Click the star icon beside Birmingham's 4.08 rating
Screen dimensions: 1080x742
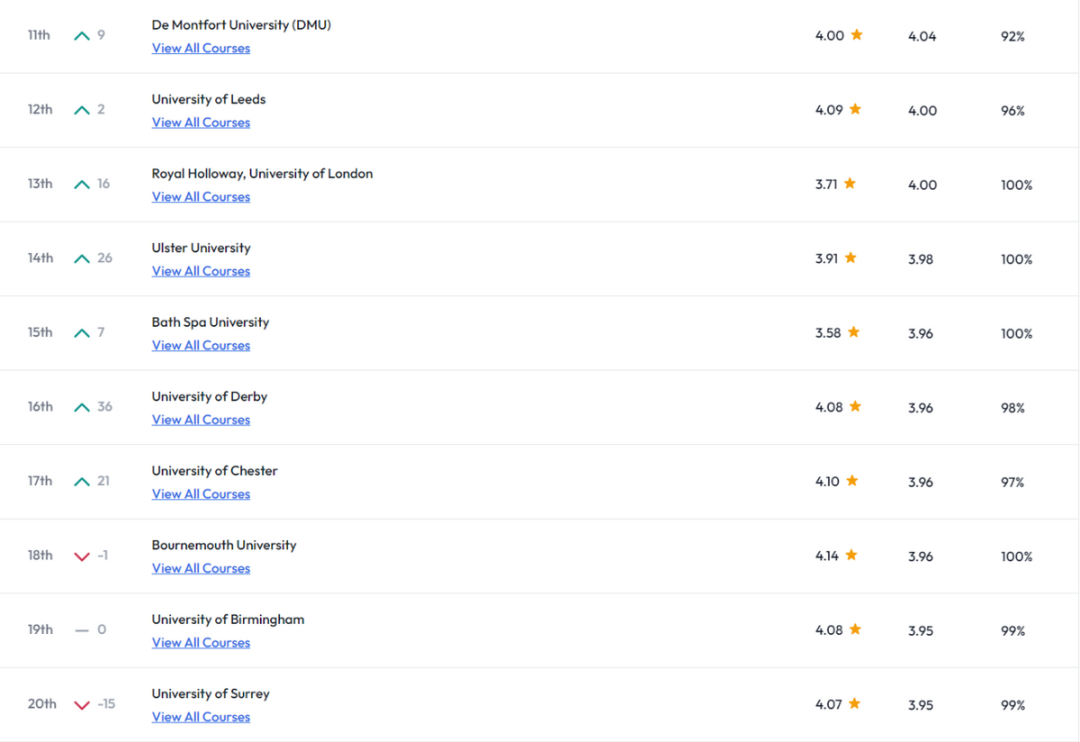tap(855, 630)
